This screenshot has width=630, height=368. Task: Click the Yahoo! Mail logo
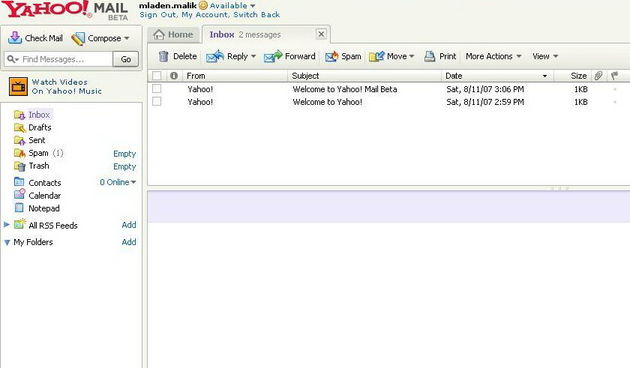[x=65, y=10]
